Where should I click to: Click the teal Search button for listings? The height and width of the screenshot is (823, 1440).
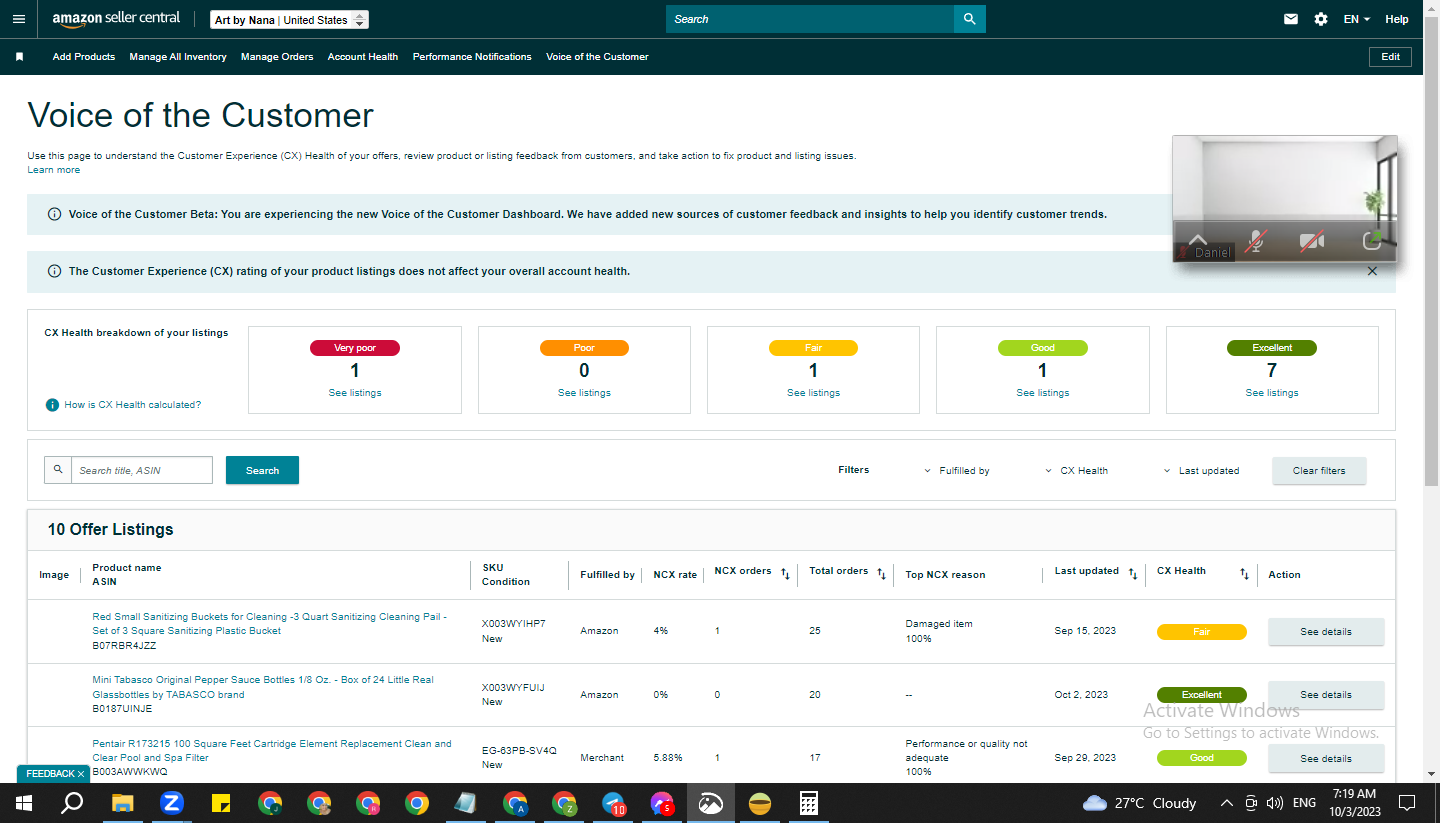tap(262, 470)
